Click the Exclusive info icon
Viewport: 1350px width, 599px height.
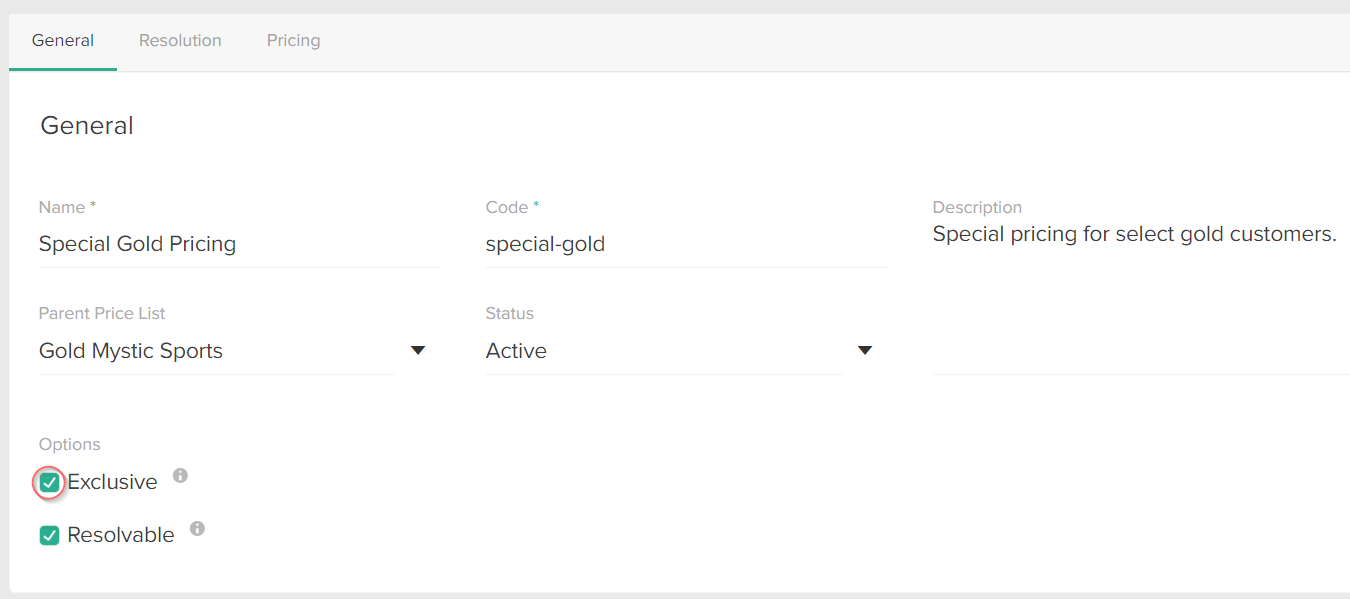(x=179, y=476)
